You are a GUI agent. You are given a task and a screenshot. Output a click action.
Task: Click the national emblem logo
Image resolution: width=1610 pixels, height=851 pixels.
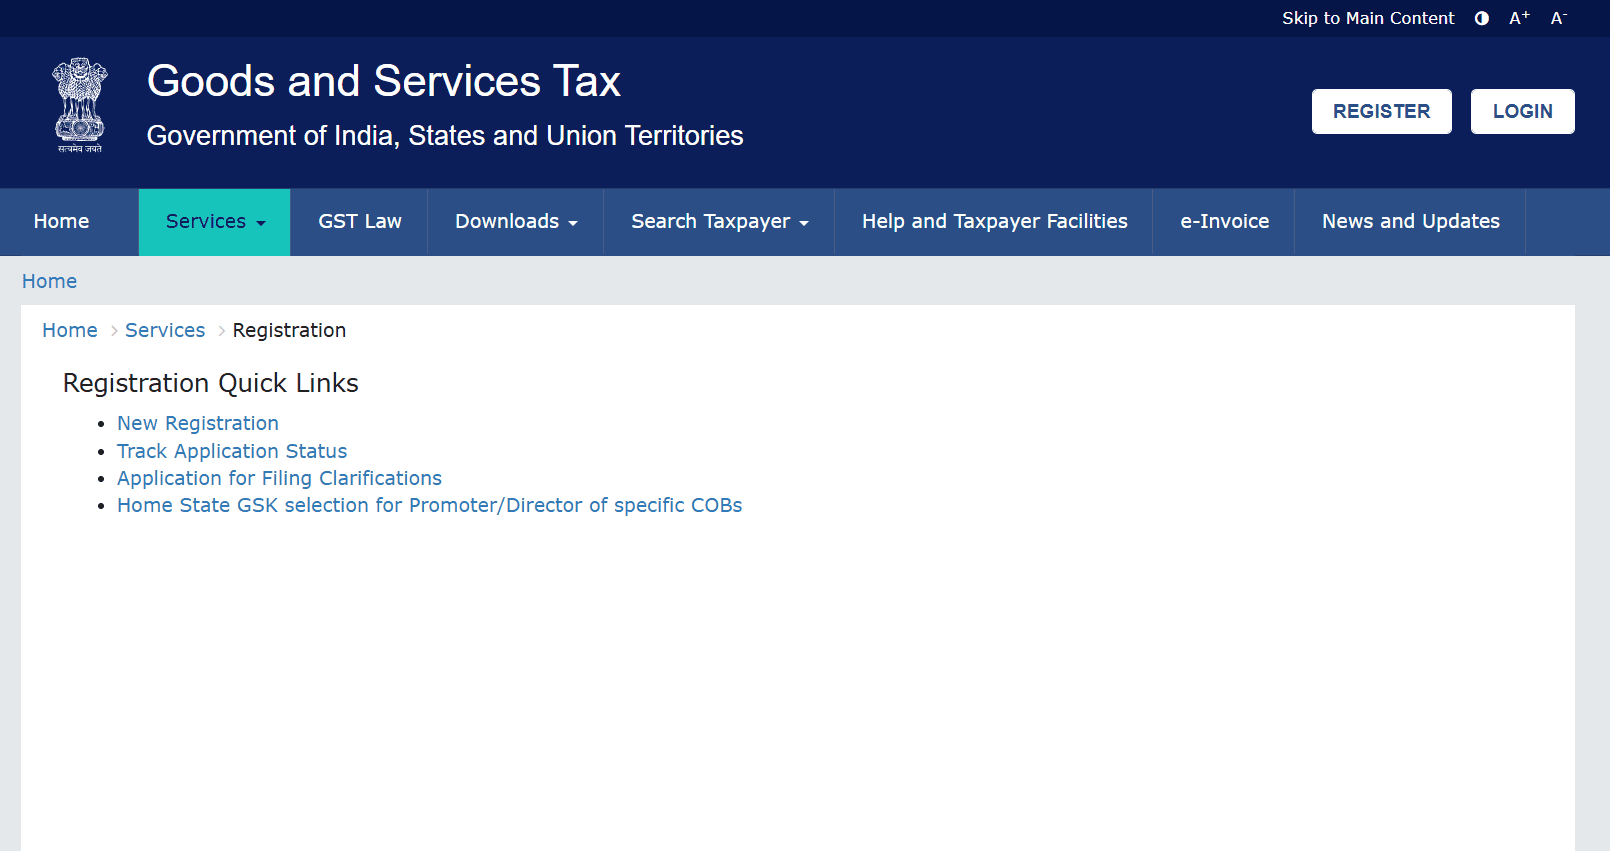tap(79, 105)
